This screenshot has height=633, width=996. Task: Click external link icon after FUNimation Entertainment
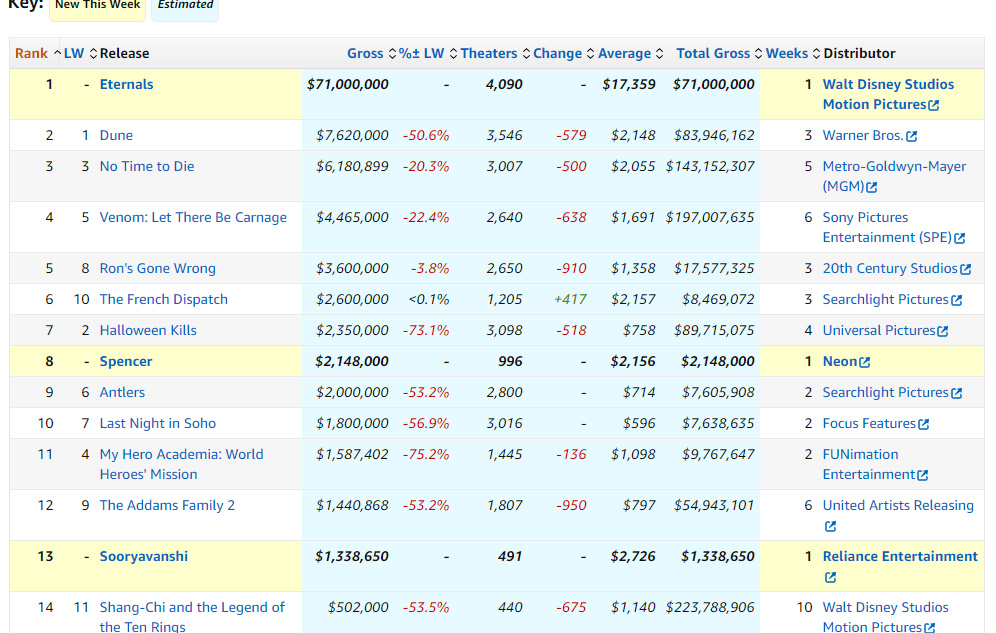click(x=923, y=476)
